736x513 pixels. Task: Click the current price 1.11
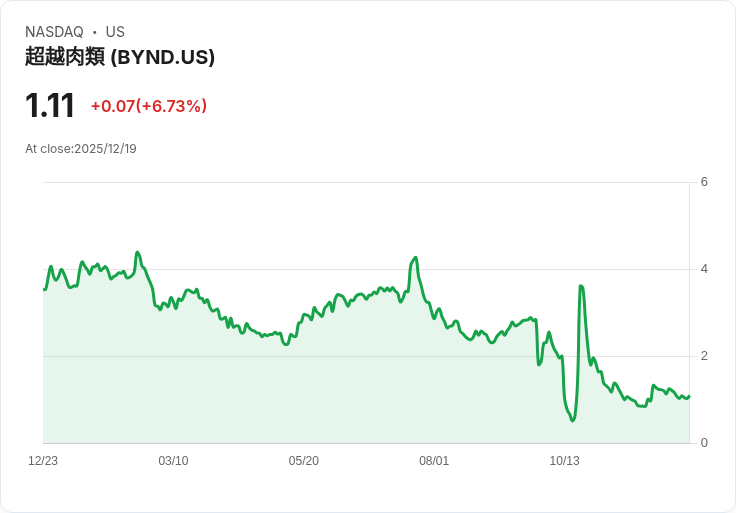coord(50,106)
